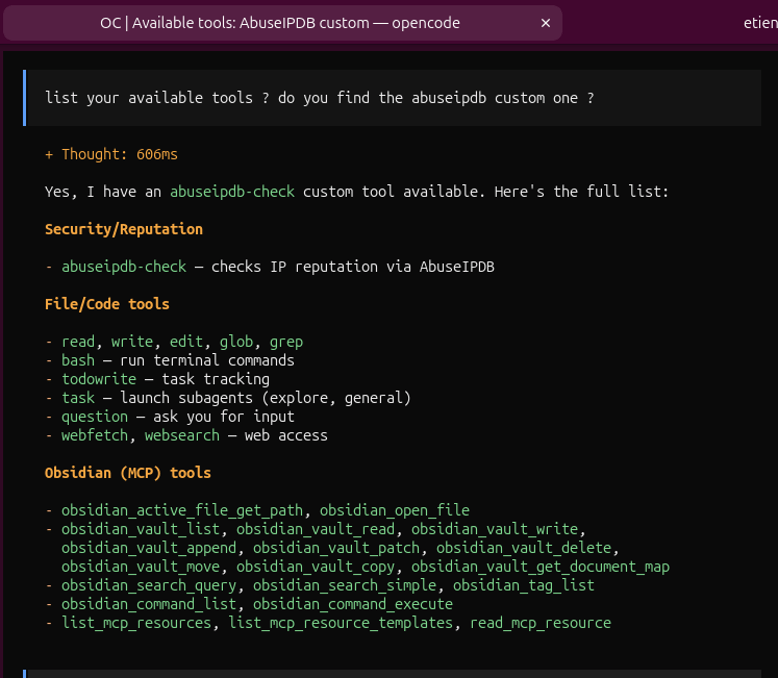Click 'obsidian_search_simple' tool name

[x=344, y=586]
